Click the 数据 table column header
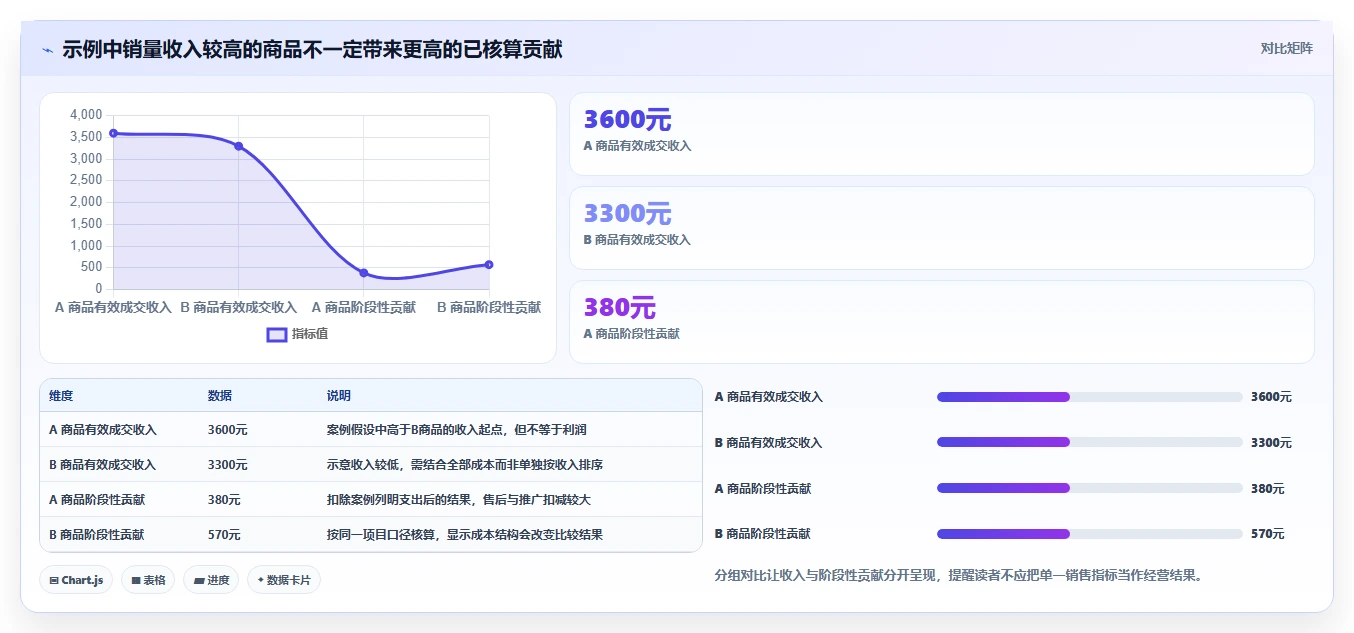 [220, 396]
